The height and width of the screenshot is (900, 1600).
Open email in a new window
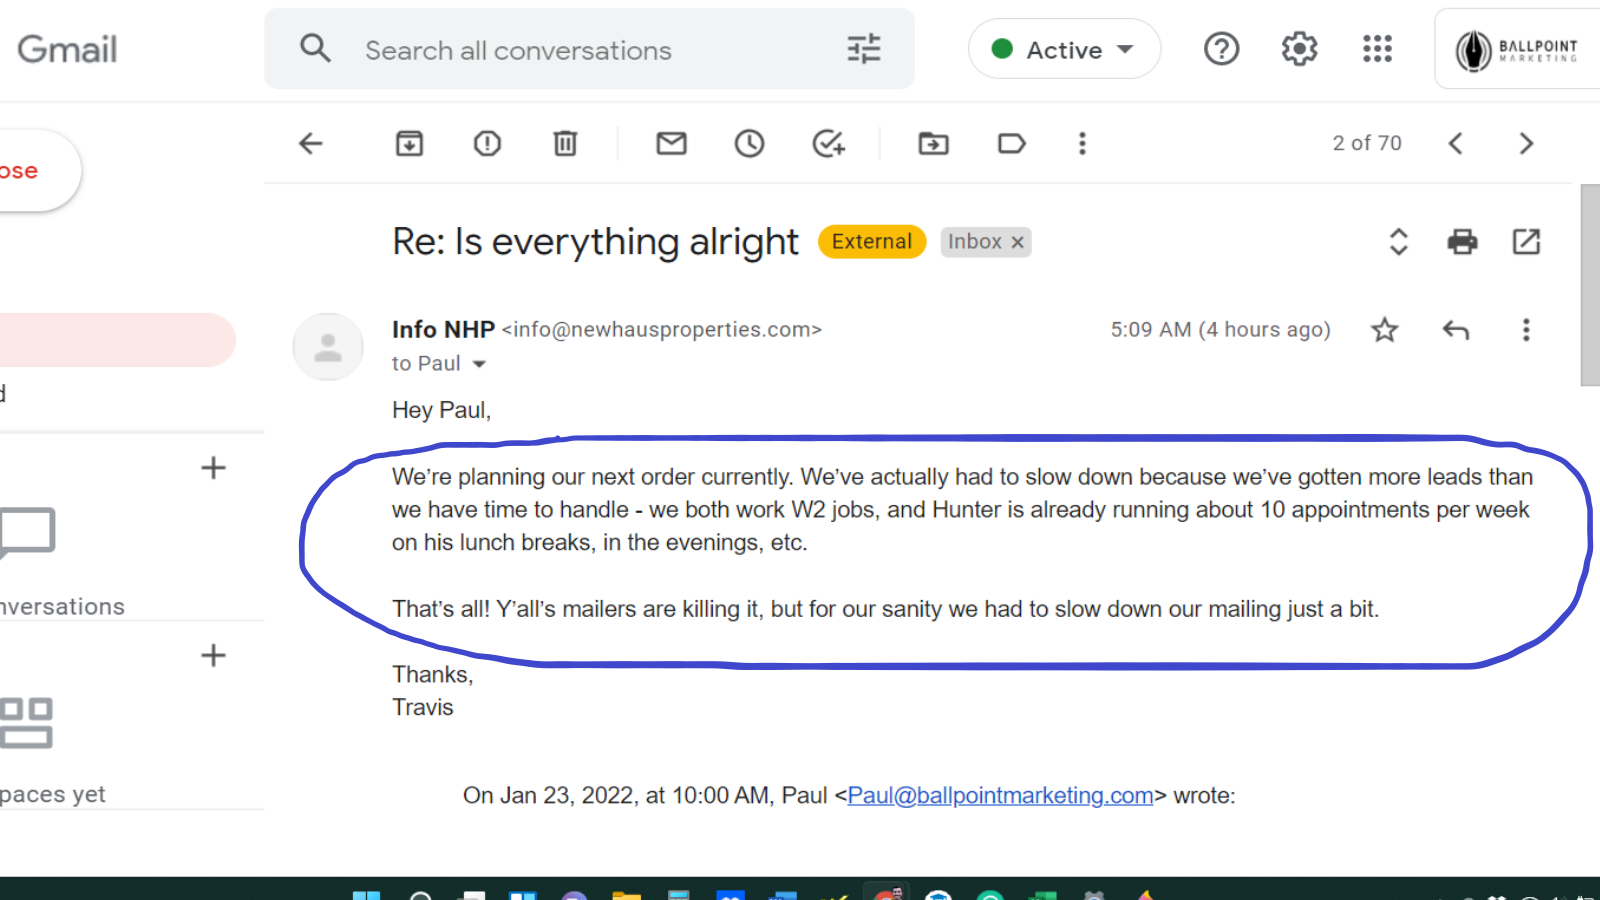pos(1526,242)
